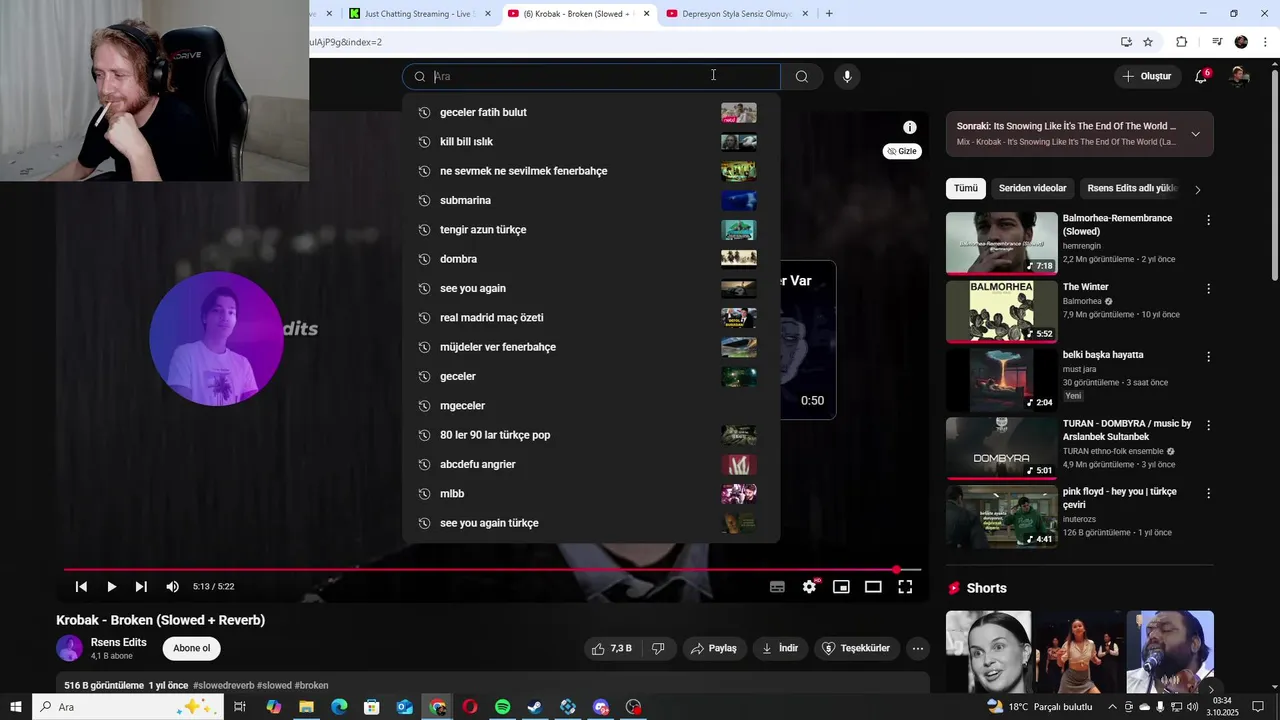Screen dimensions: 1280x720
Task: Open the Chrome three-dot menu
Action: coord(1265,42)
